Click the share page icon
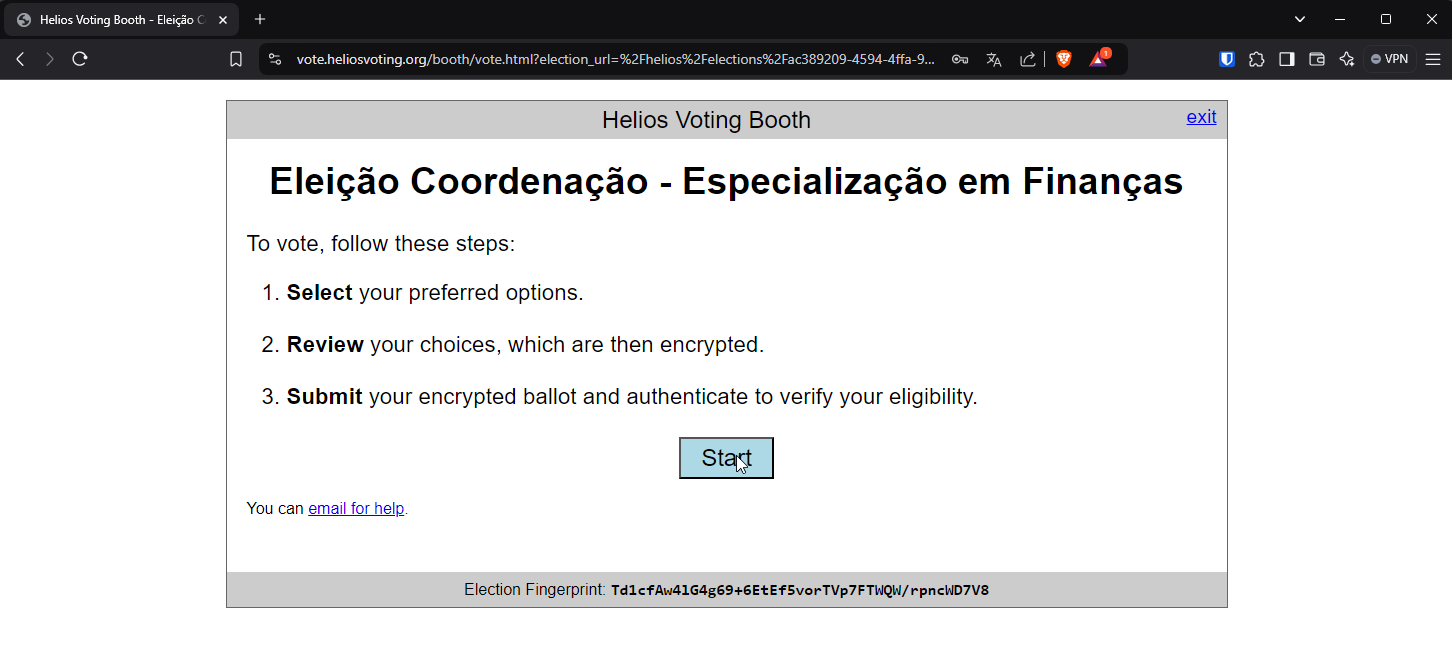 1027,59
